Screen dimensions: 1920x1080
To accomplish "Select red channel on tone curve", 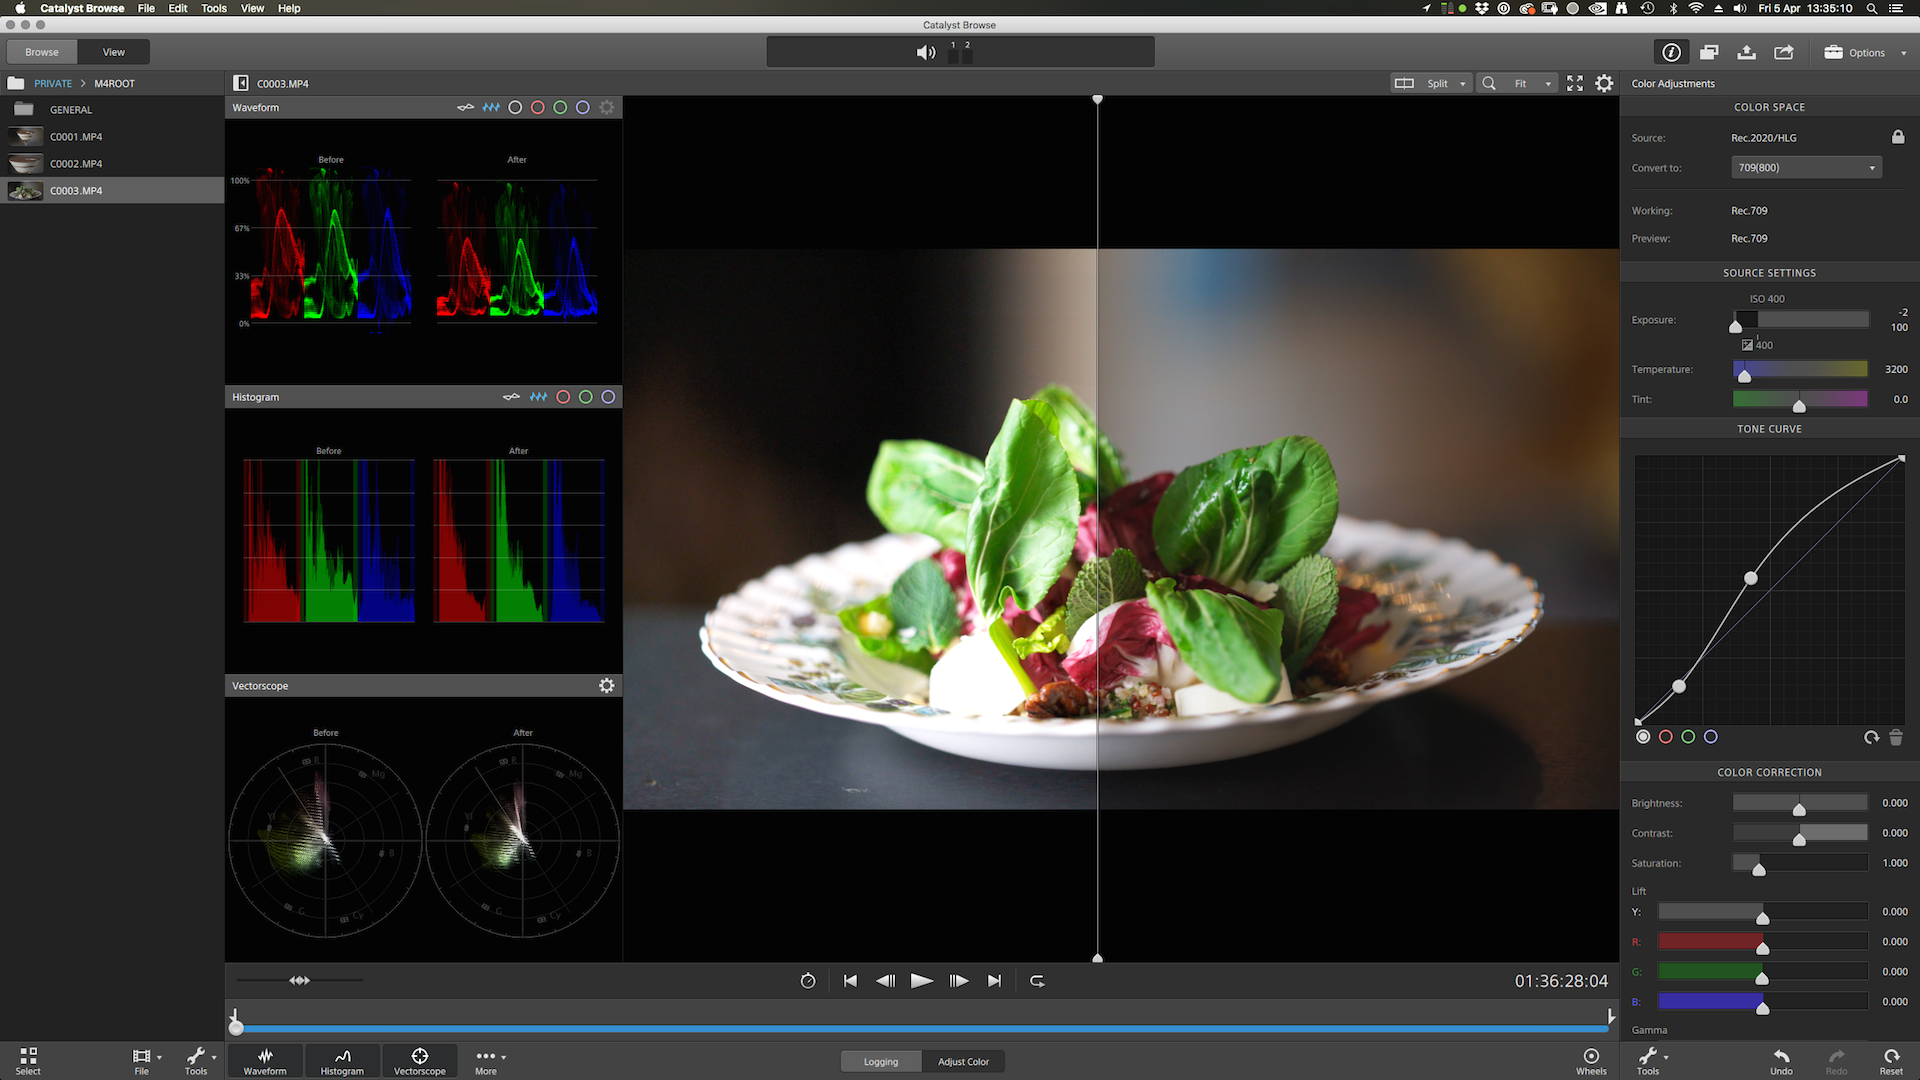I will click(x=1665, y=737).
